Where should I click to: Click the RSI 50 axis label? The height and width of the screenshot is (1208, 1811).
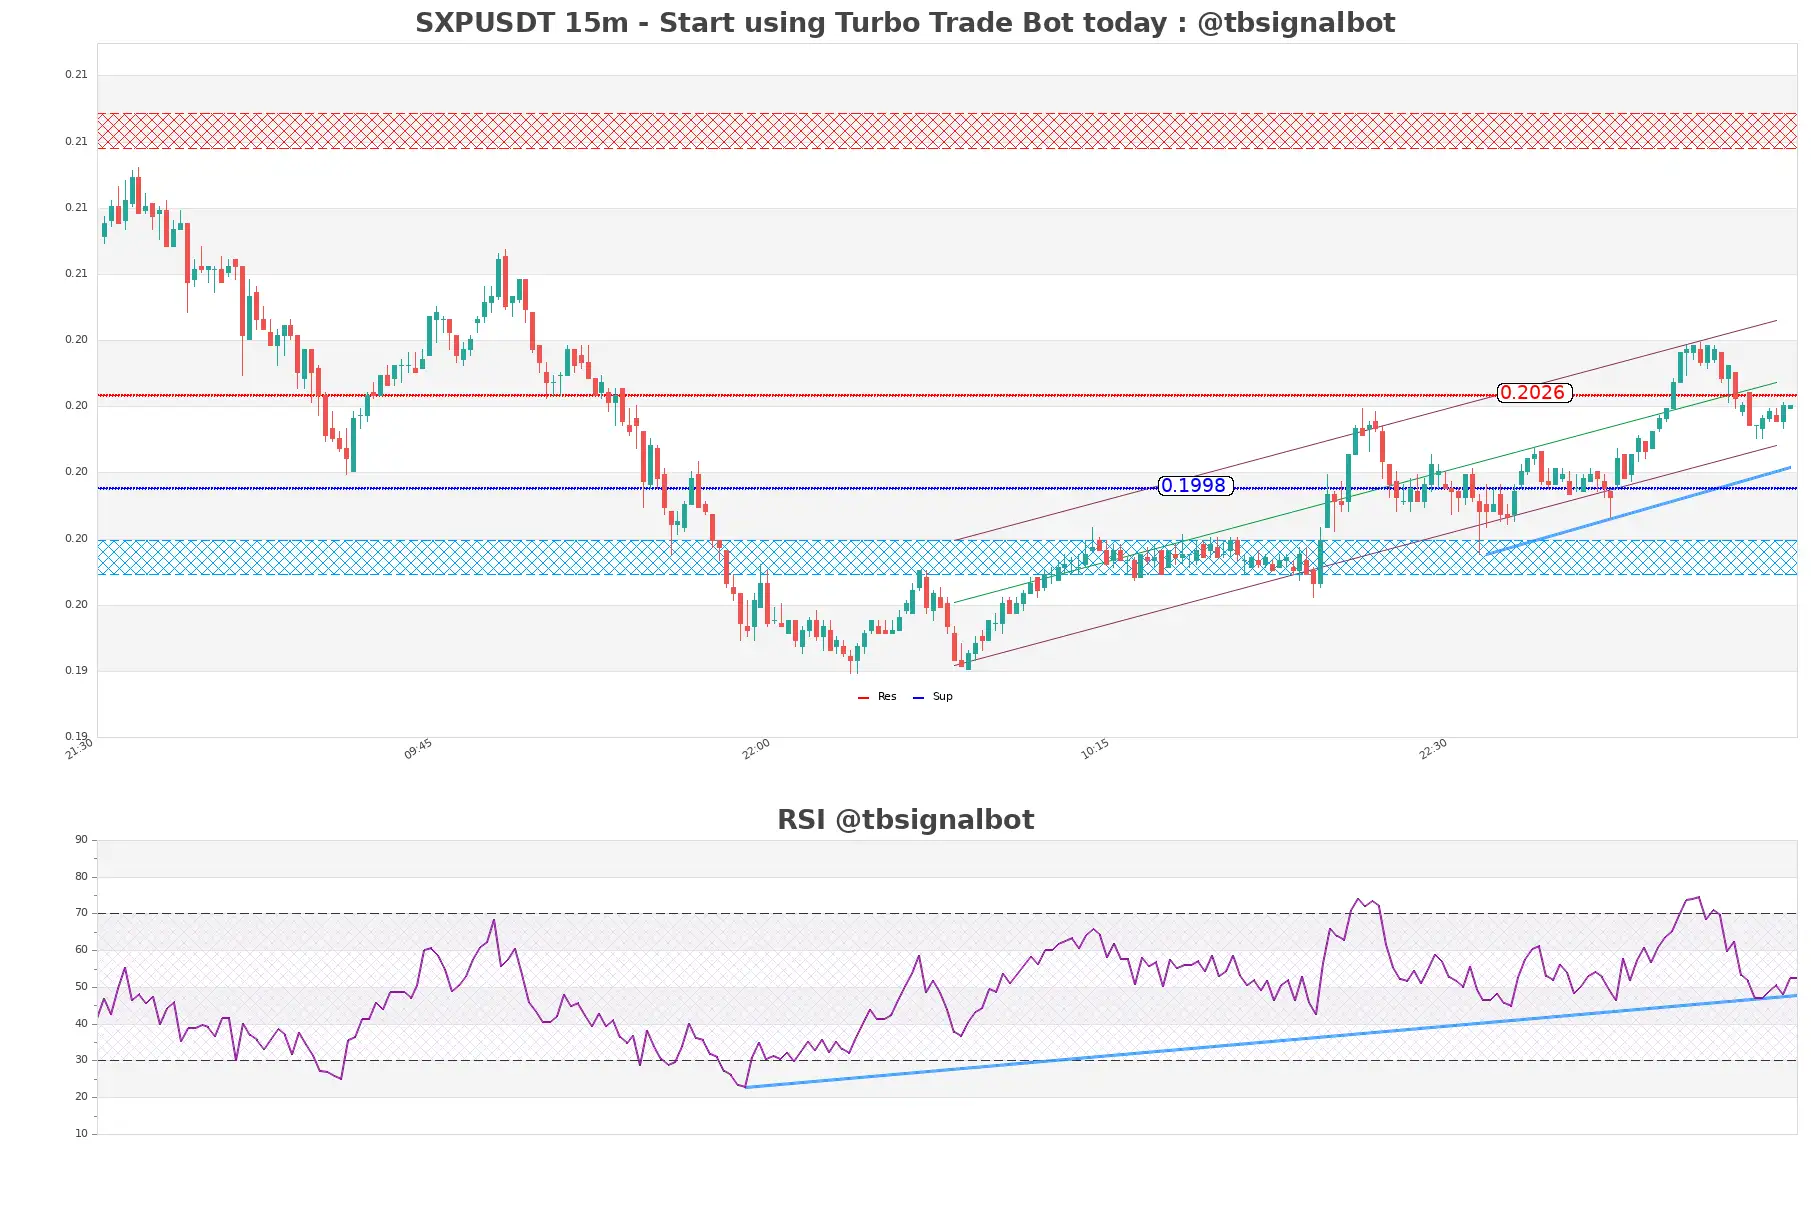(x=81, y=987)
